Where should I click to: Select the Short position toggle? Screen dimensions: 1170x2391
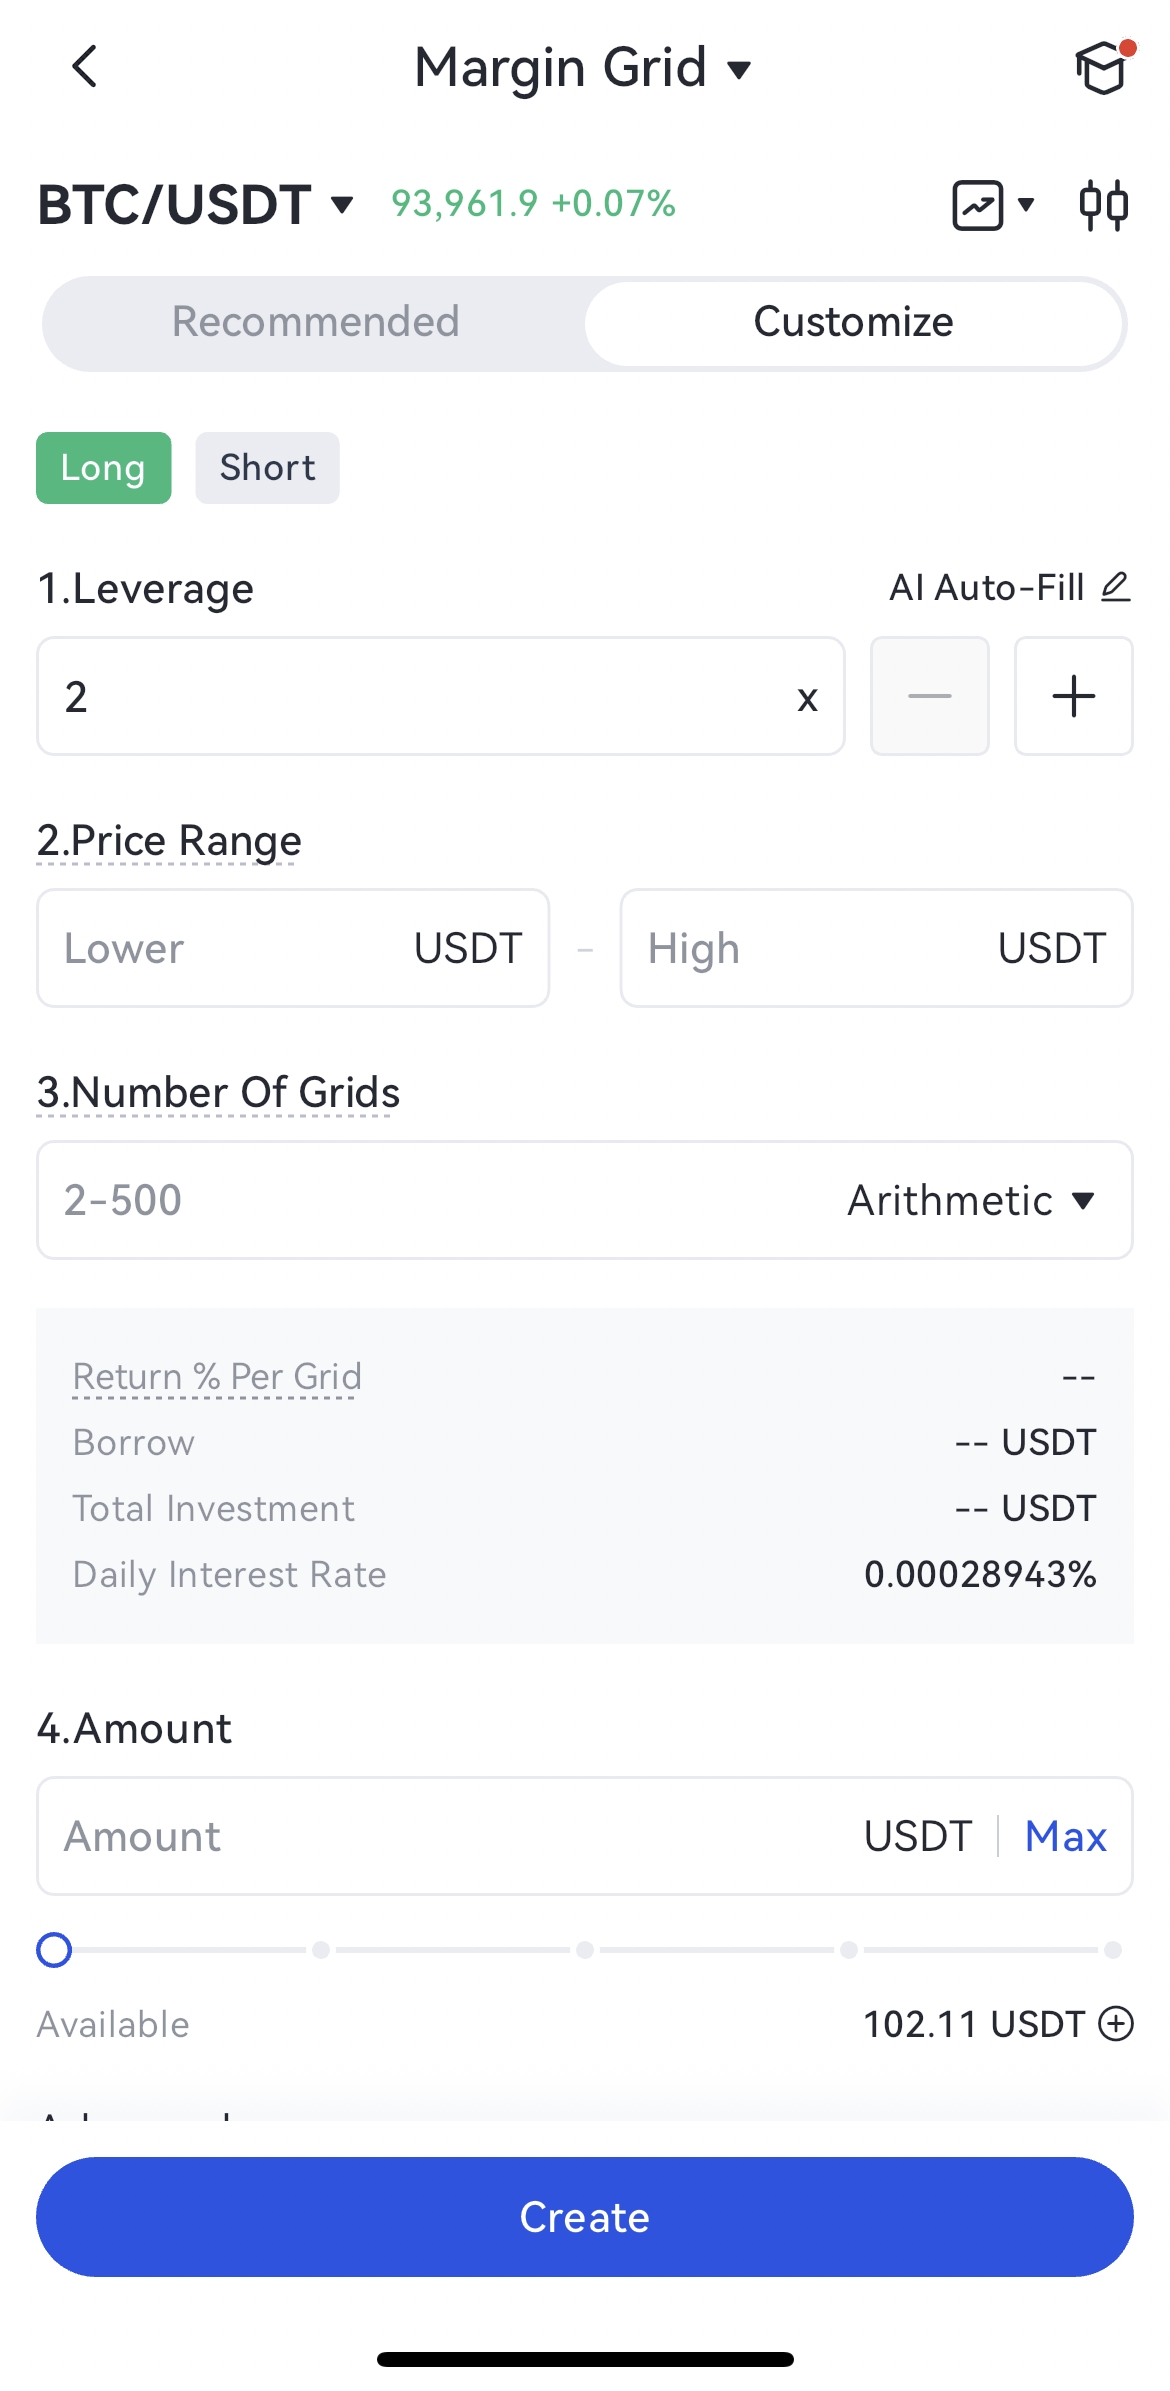click(267, 467)
